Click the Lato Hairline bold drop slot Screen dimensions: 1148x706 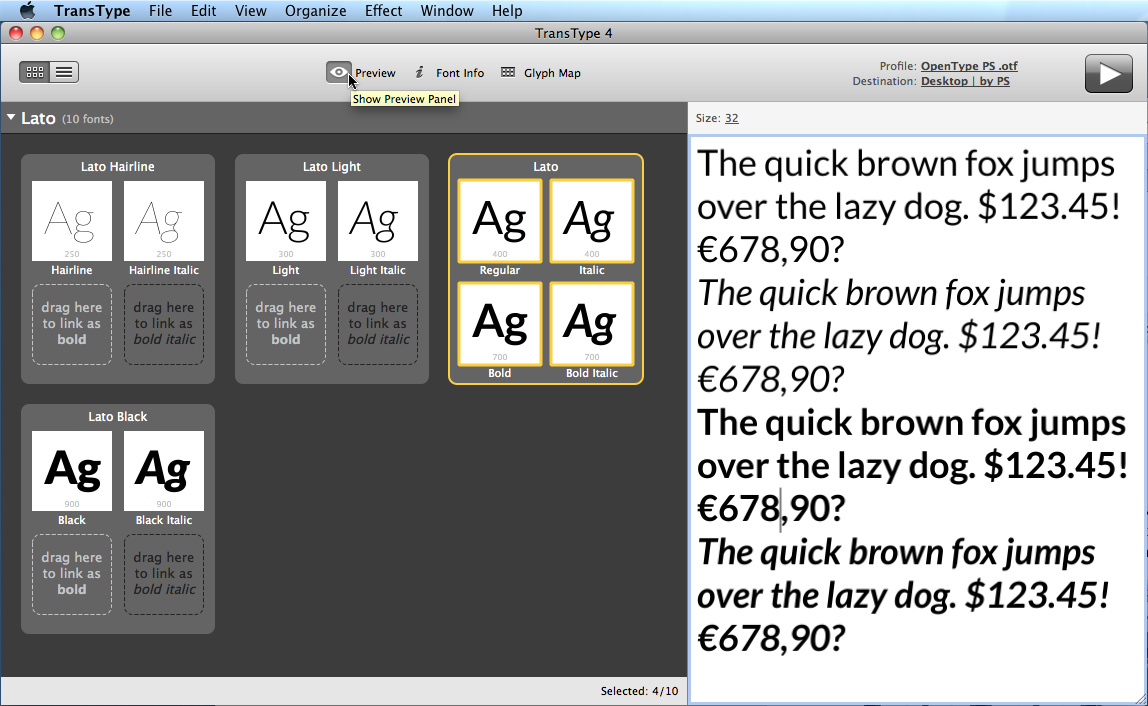[72, 324]
